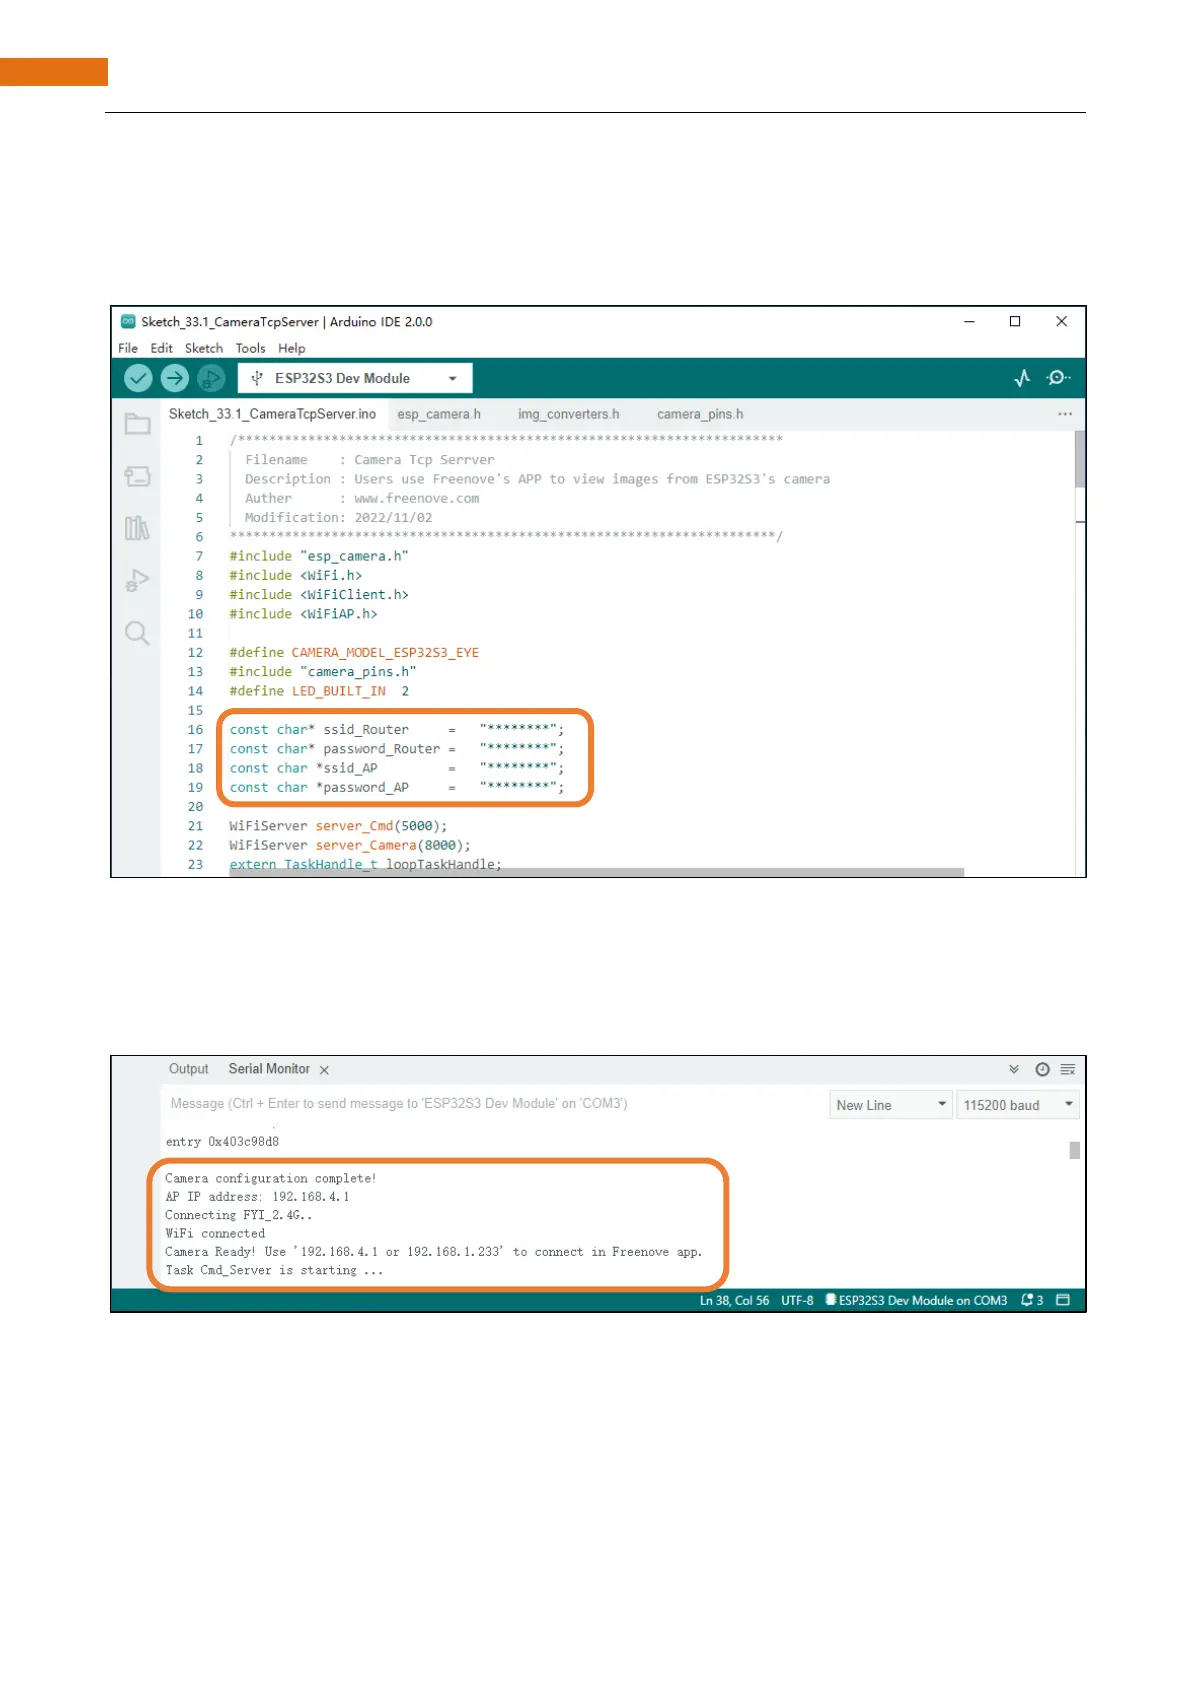
Task: Maximize the Arduino IDE window
Action: coord(1015,322)
